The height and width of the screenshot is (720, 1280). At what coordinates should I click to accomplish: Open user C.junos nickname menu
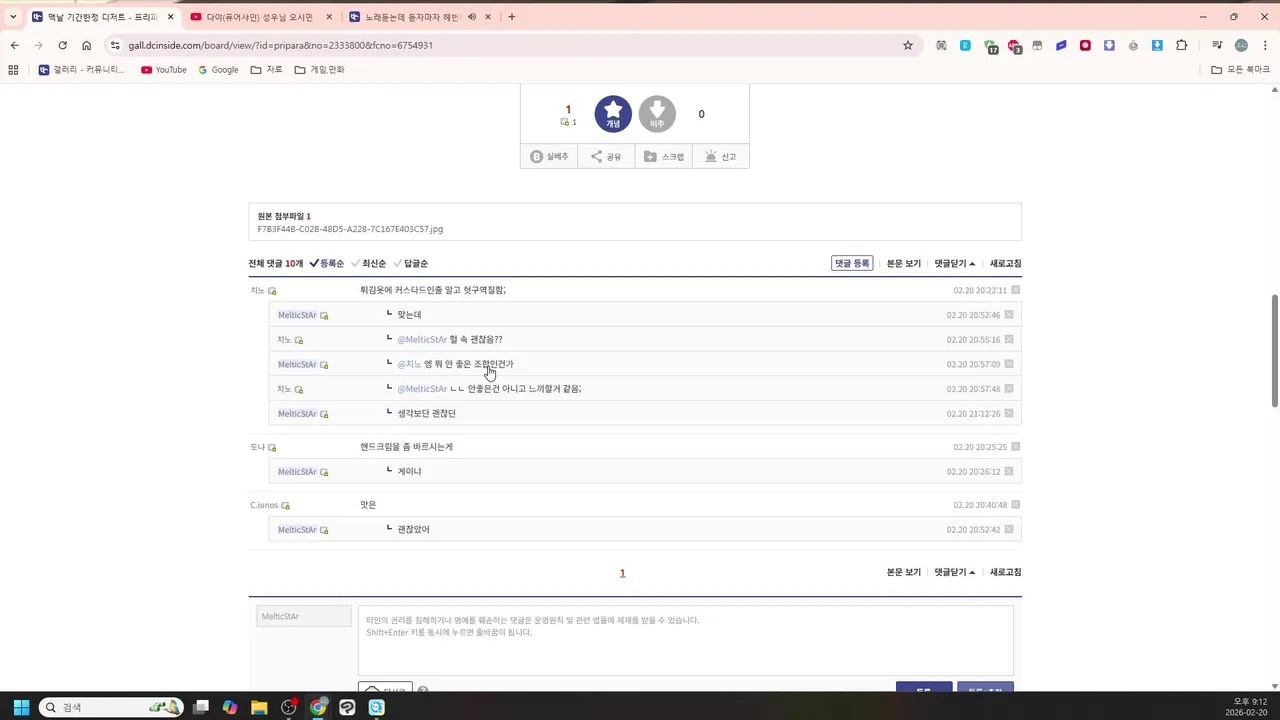click(264, 505)
